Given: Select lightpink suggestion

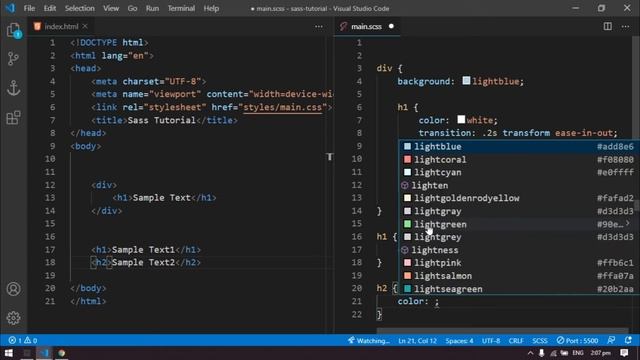Looking at the screenshot, I should click(x=519, y=263).
